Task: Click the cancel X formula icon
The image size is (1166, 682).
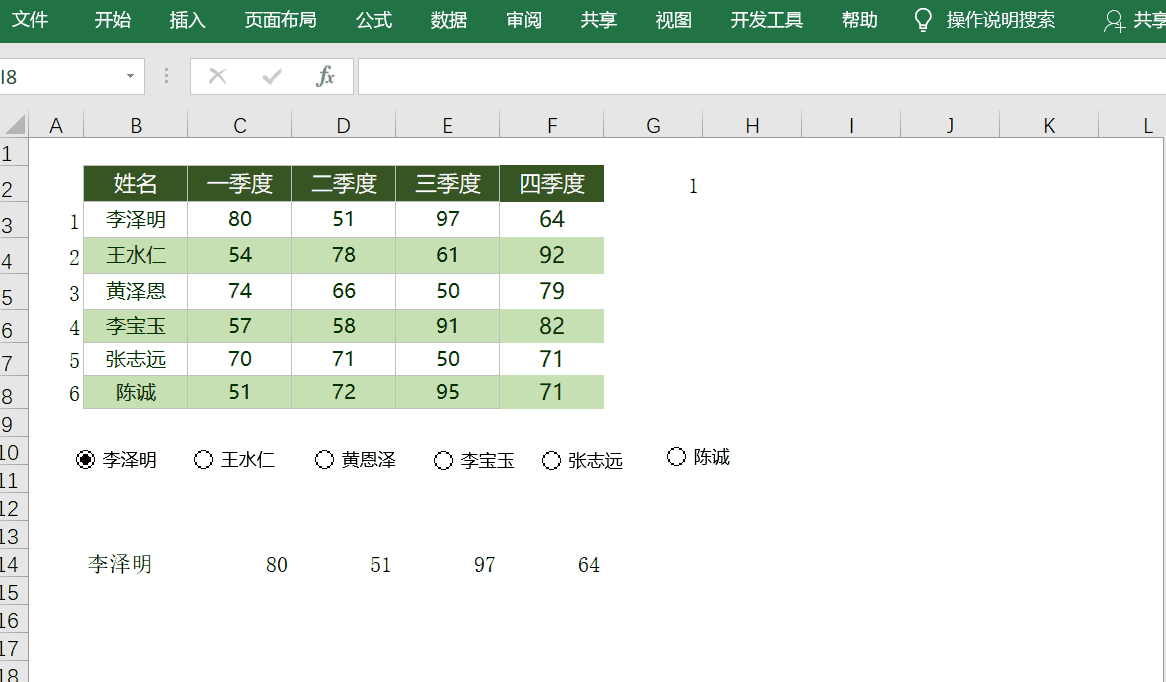Action: point(217,76)
